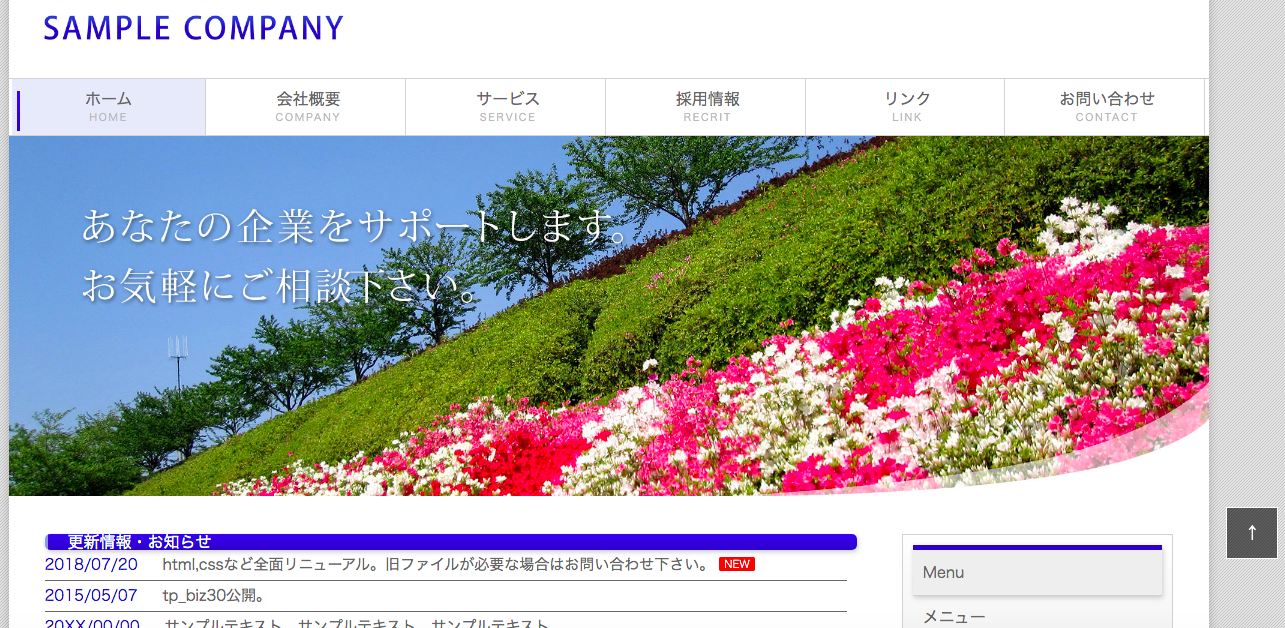Click the tp_biz30公開 news entry
The height and width of the screenshot is (628, 1285).
click(213, 596)
